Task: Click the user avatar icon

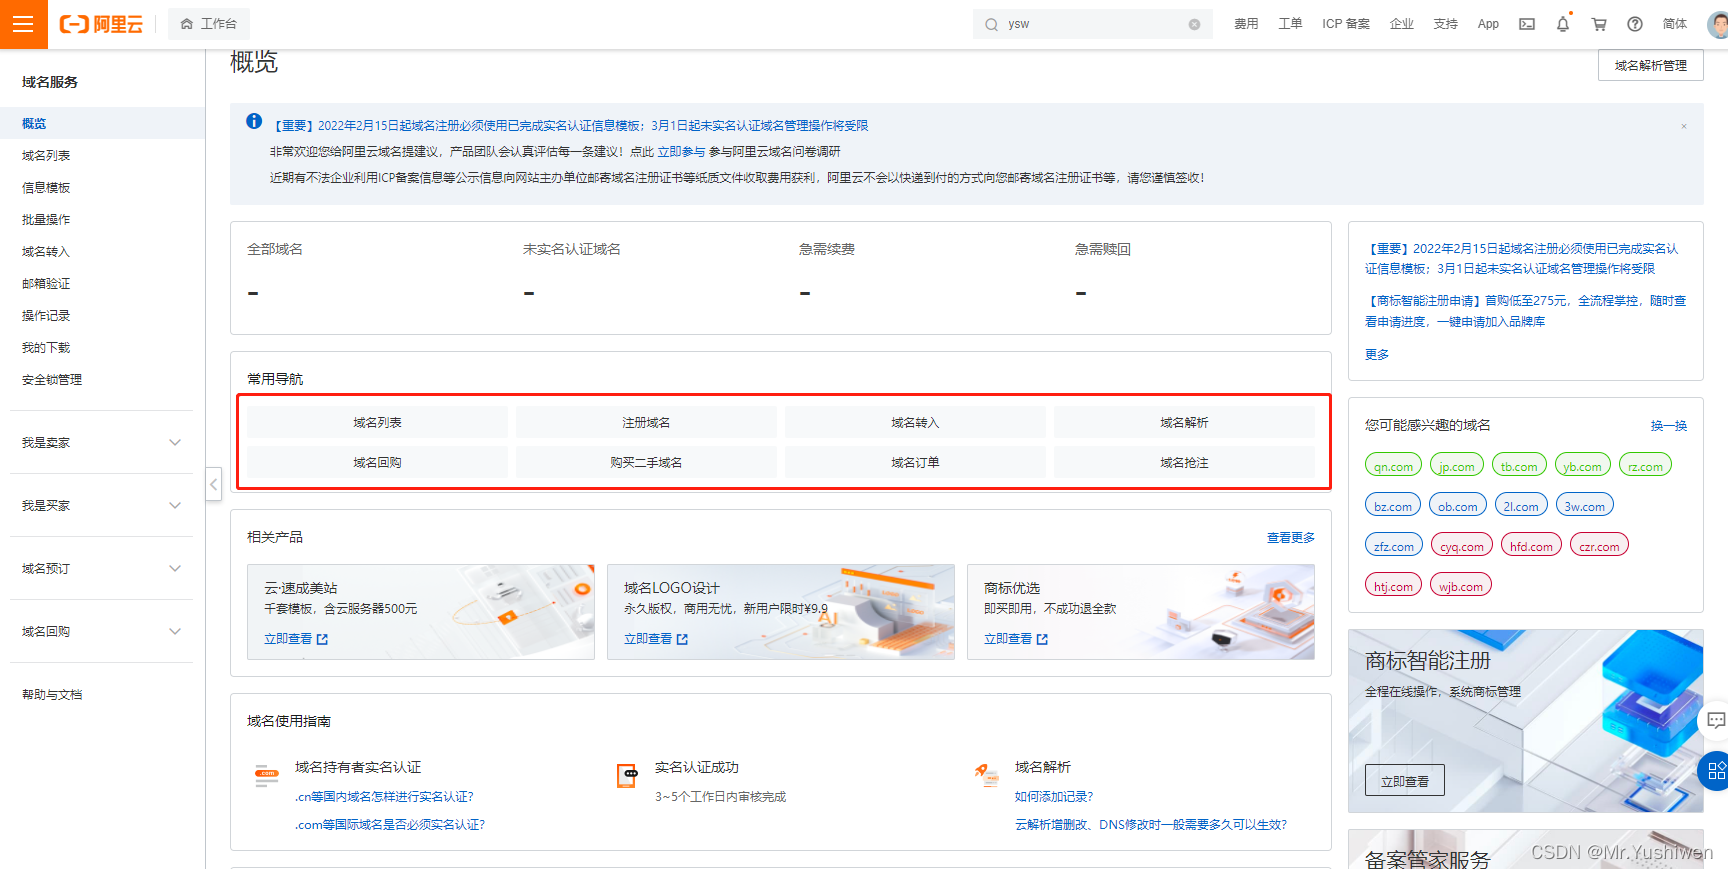Action: point(1716,24)
